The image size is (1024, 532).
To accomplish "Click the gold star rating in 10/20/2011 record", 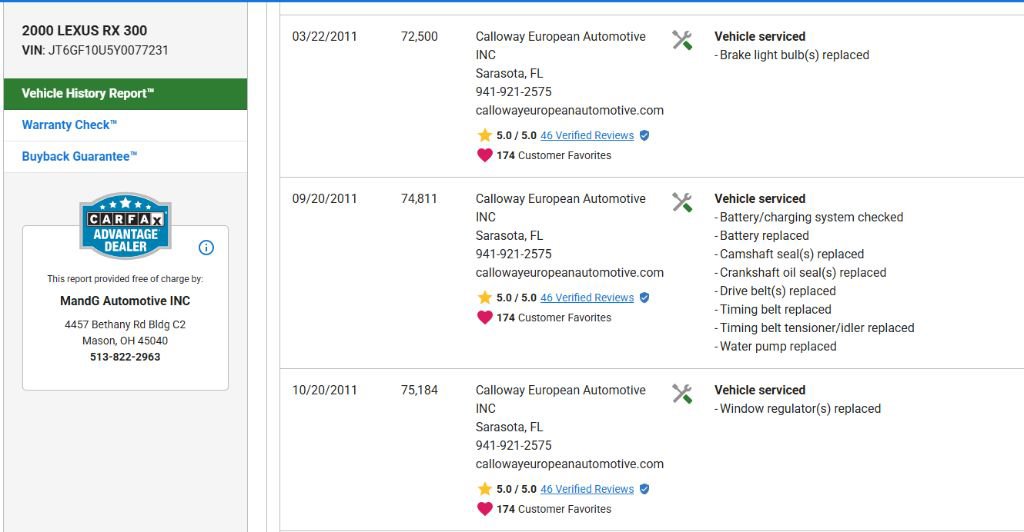I will (485, 489).
